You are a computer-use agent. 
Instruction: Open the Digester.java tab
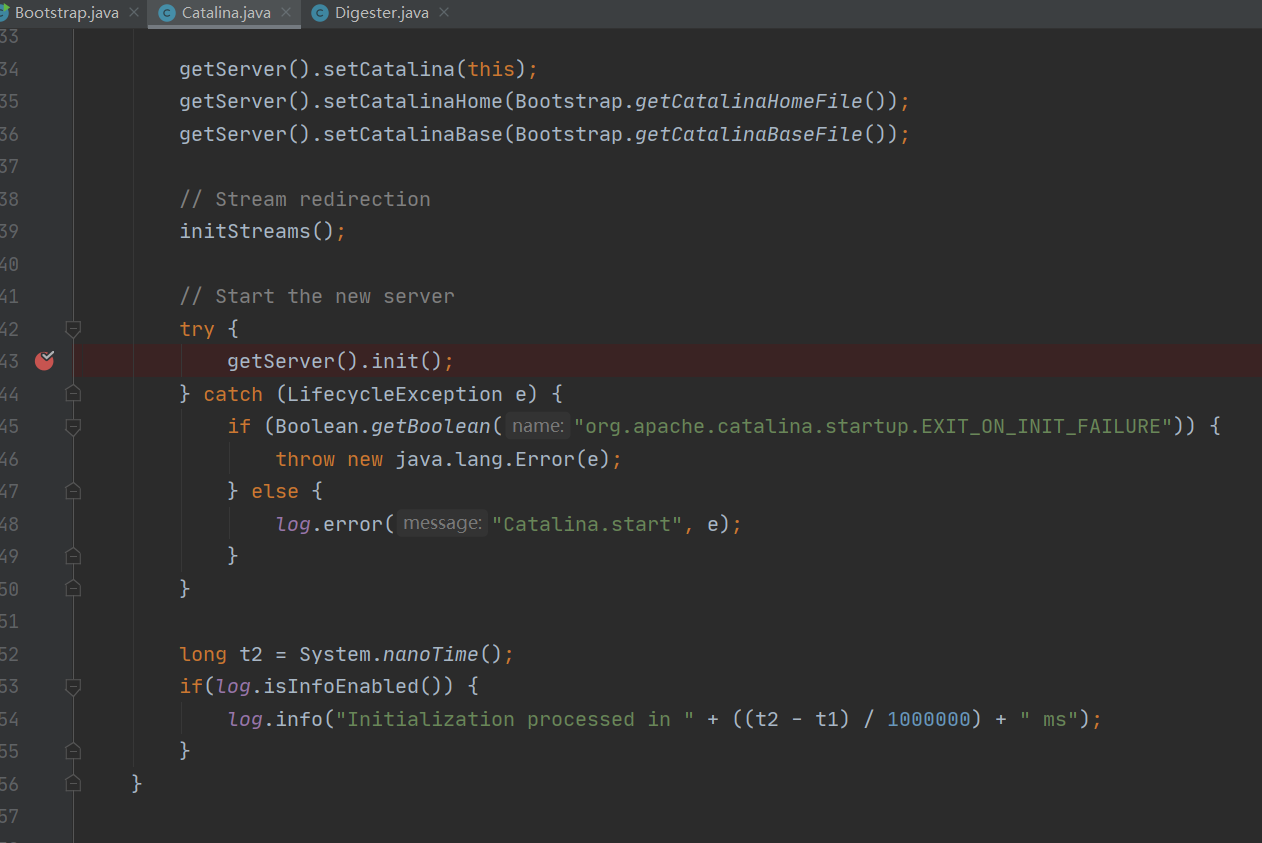[382, 13]
